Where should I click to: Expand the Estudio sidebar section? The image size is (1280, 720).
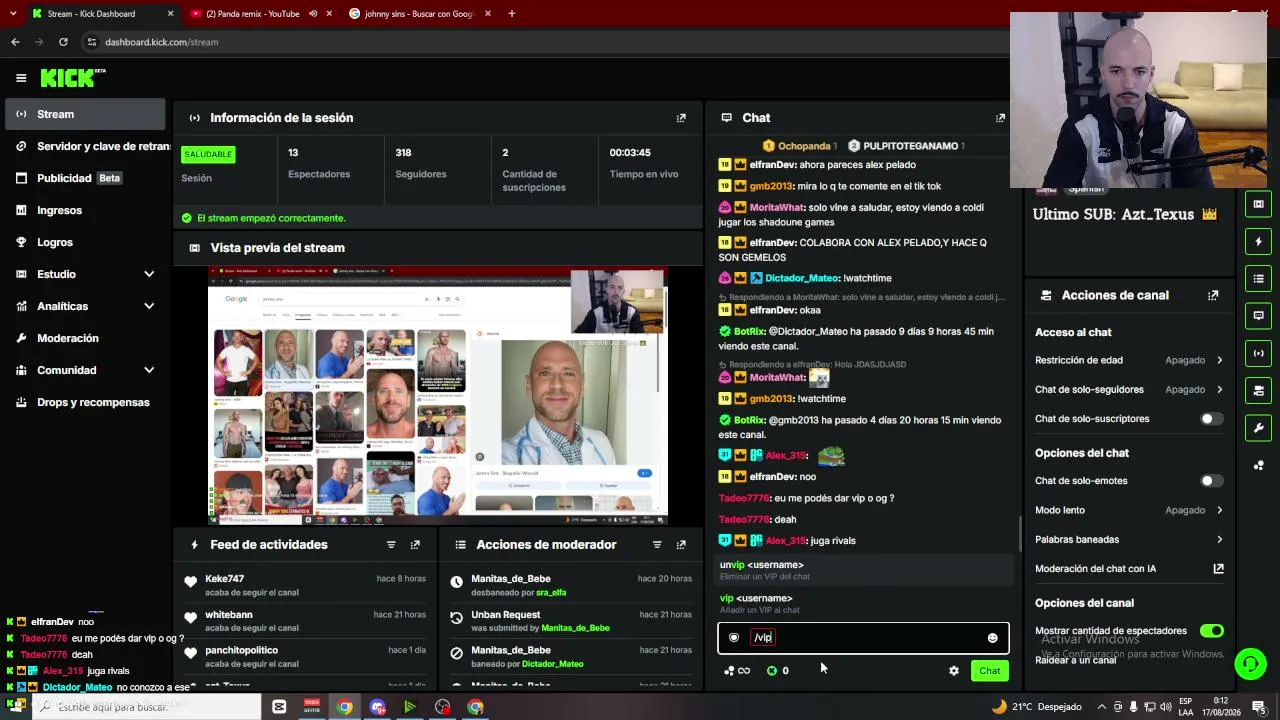(x=149, y=274)
